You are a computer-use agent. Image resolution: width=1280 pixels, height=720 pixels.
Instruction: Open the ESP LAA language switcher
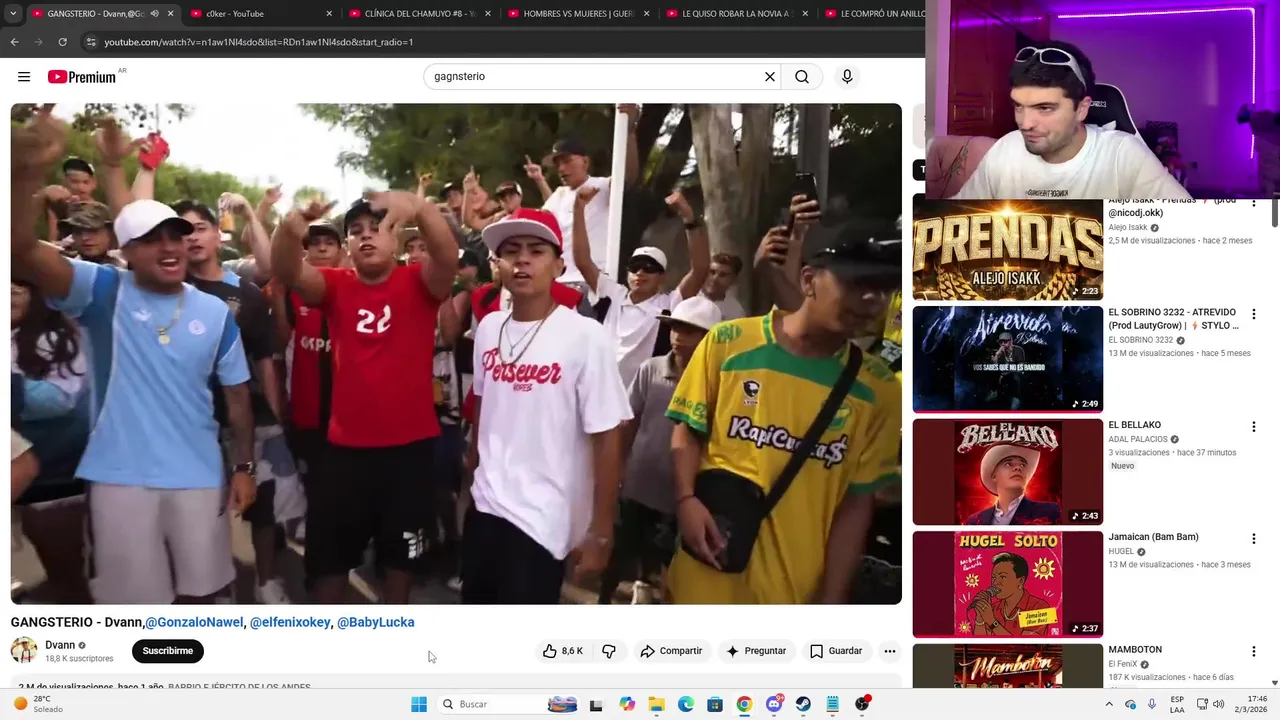tap(1177, 704)
